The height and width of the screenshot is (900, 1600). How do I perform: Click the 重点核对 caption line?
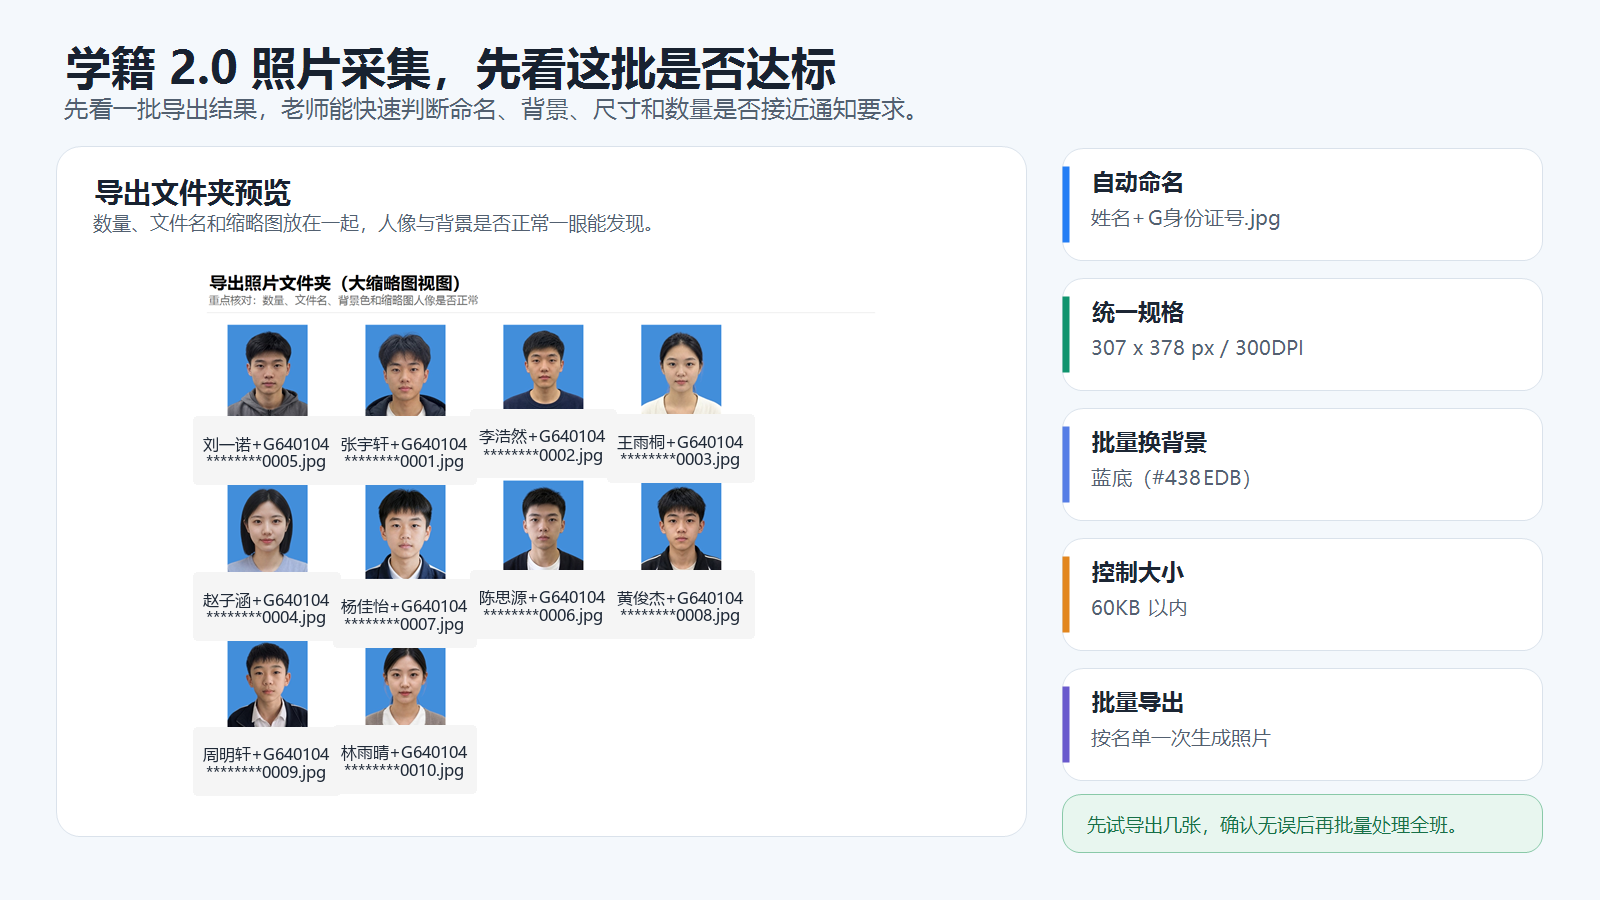pyautogui.click(x=343, y=300)
